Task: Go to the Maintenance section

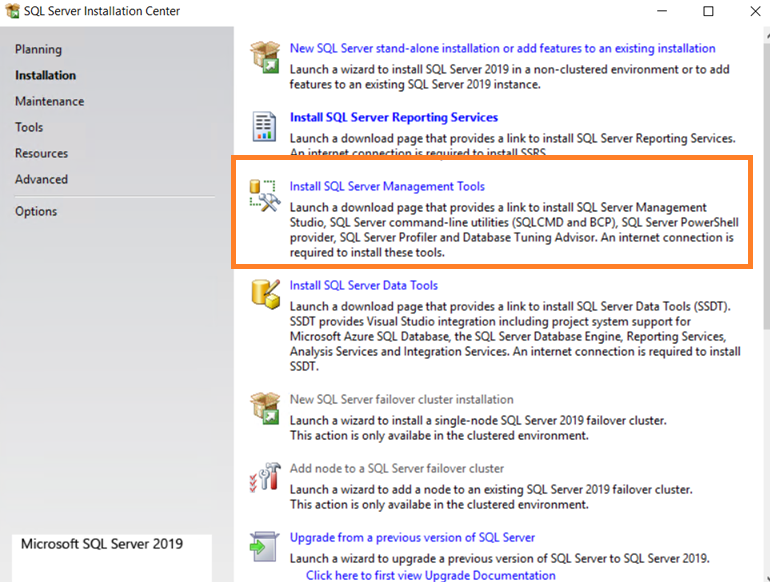Action: 50,101
